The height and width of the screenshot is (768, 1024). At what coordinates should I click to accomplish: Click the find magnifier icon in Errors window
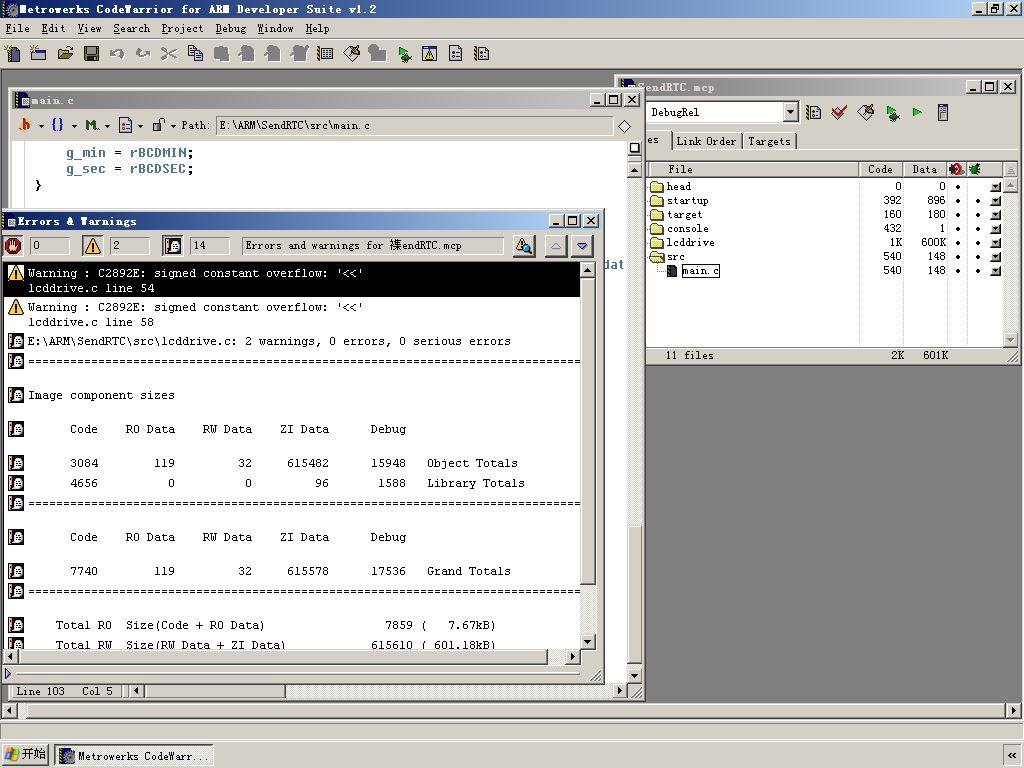tap(524, 246)
